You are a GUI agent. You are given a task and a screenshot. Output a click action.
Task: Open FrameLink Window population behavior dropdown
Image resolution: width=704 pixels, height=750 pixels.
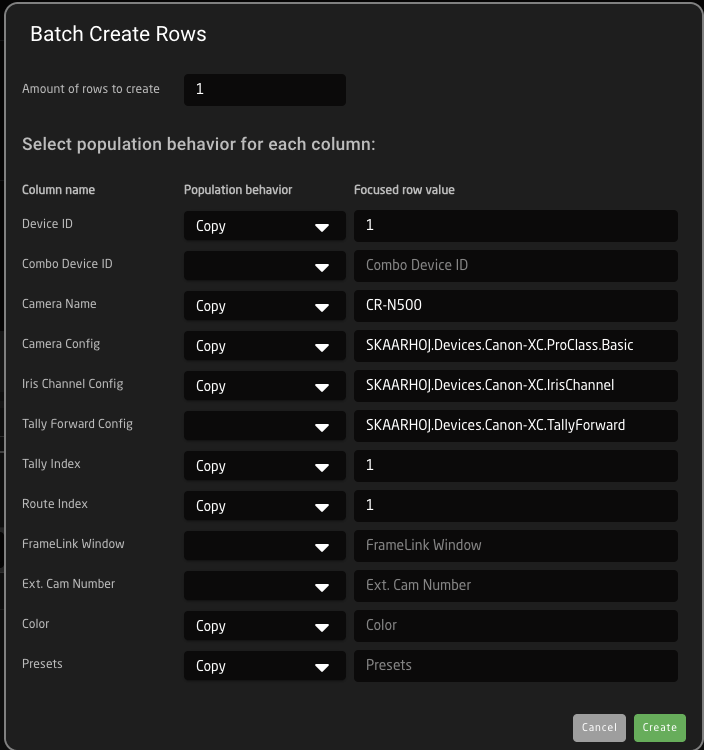(x=264, y=546)
